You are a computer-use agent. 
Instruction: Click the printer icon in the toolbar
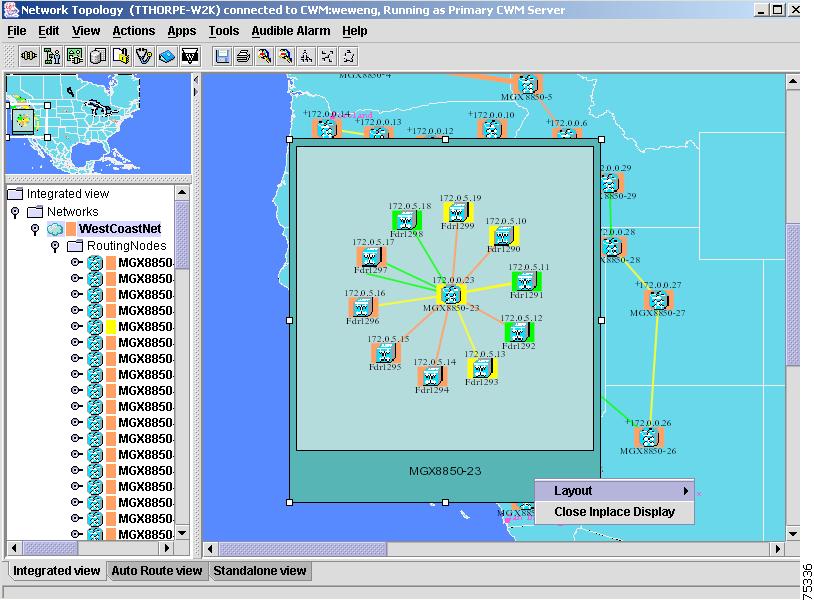[x=243, y=56]
